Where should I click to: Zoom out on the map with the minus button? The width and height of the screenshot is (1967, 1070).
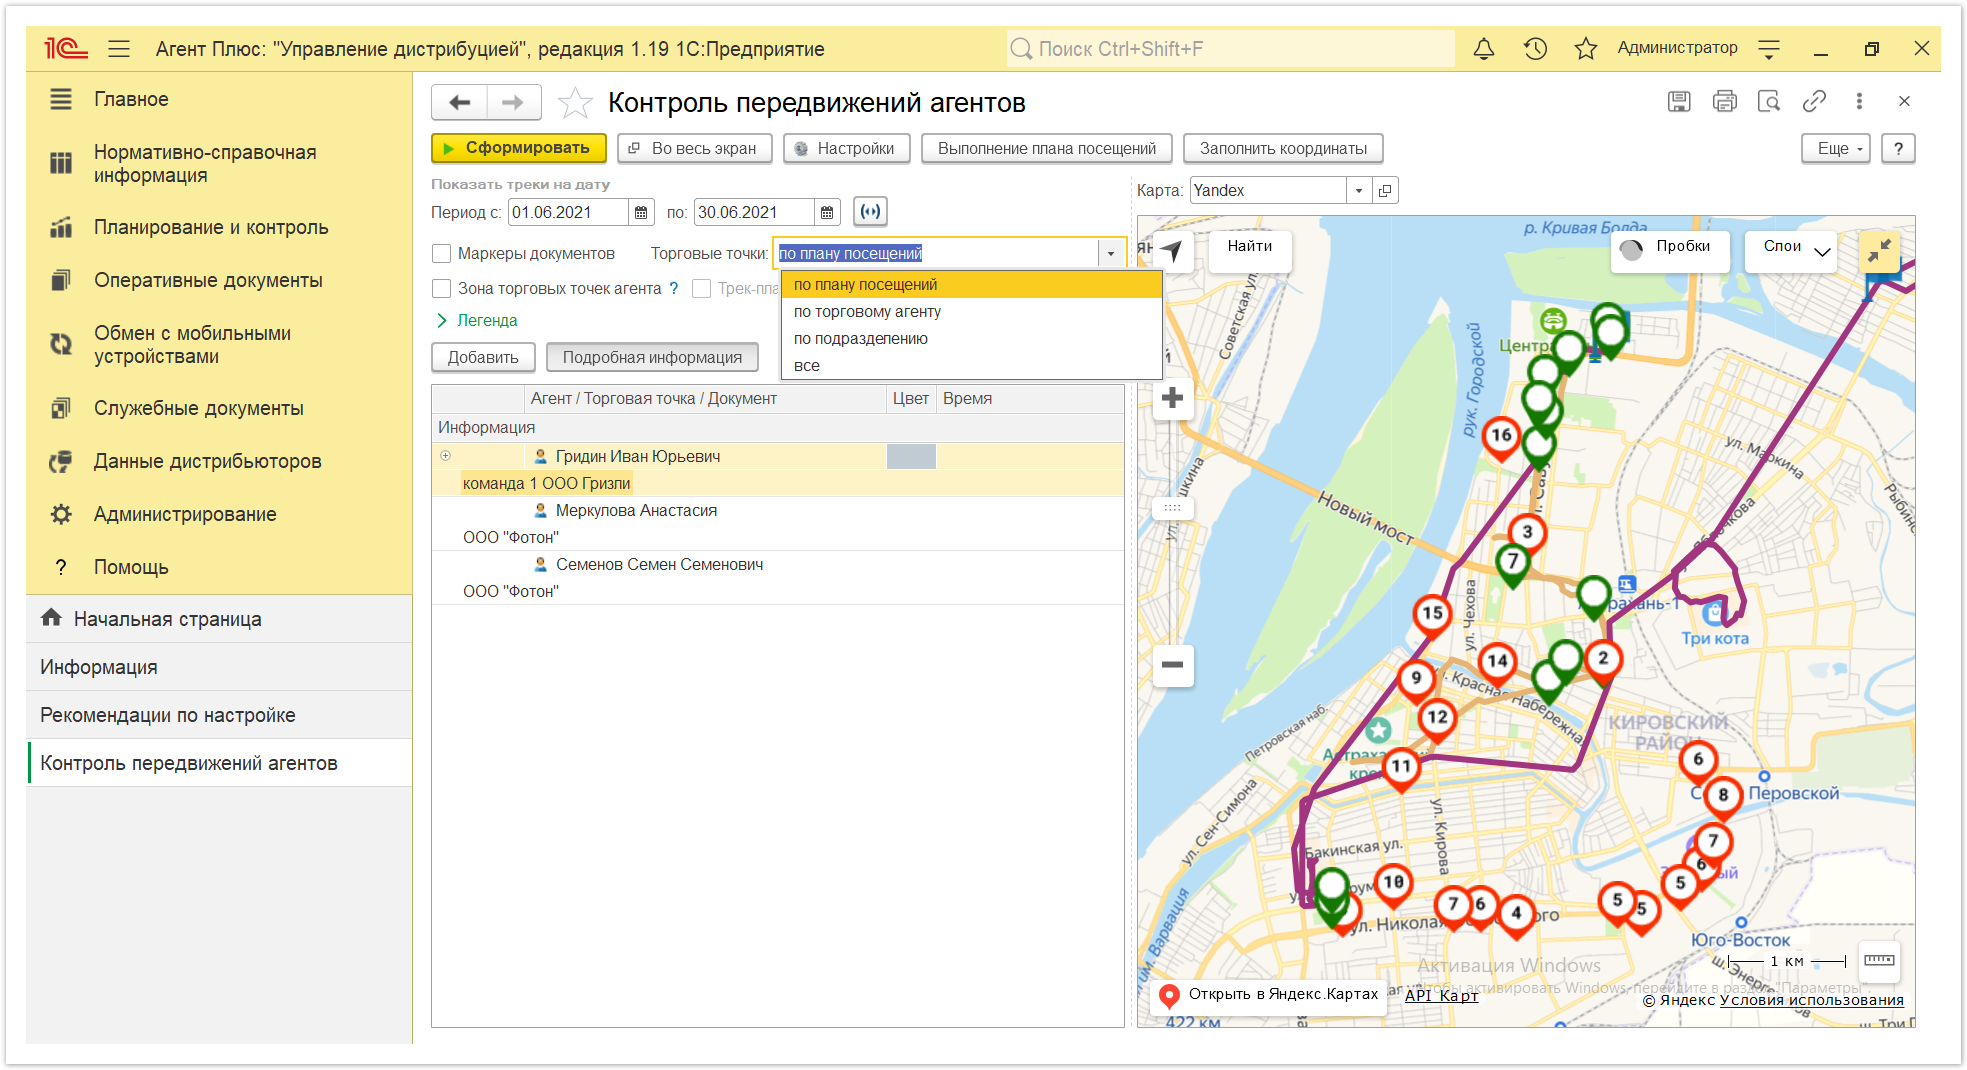(1172, 664)
